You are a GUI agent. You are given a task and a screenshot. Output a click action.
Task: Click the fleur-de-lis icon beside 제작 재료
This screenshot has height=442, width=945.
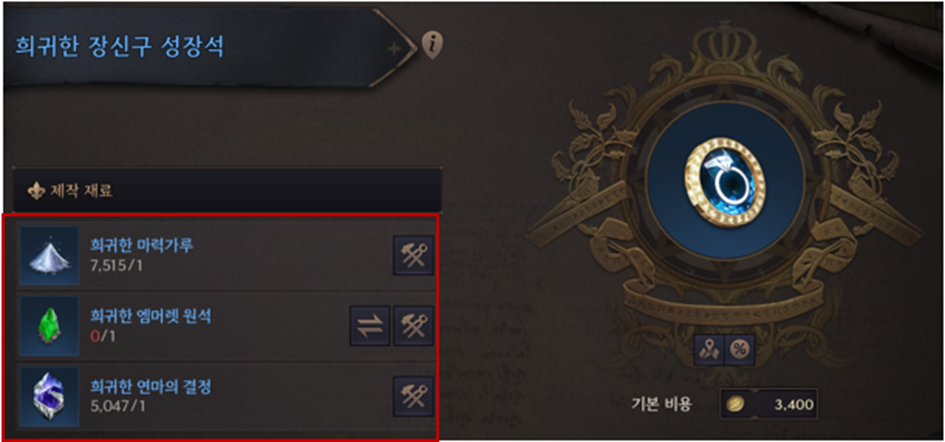[x=33, y=191]
